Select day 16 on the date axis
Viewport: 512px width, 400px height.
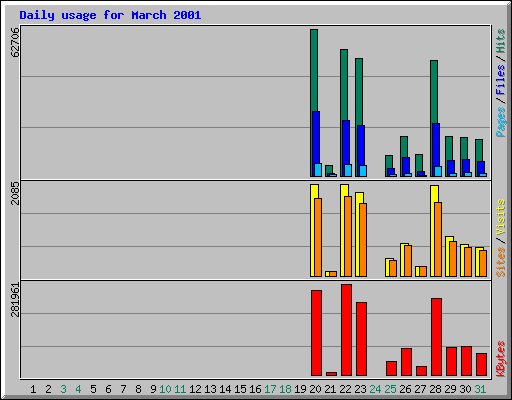tap(255, 389)
